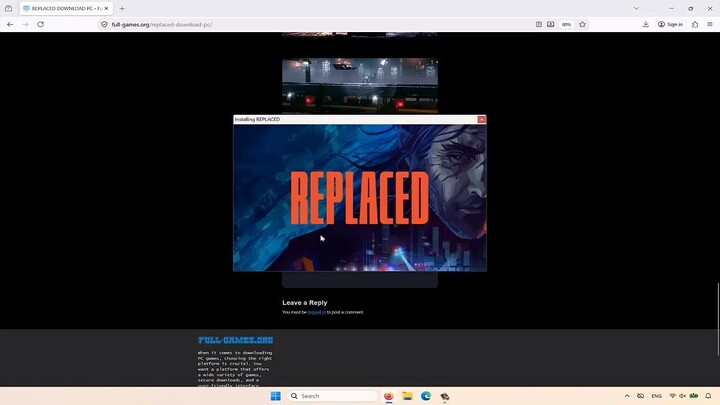Reload the current page
Image resolution: width=720 pixels, height=405 pixels.
click(40, 24)
